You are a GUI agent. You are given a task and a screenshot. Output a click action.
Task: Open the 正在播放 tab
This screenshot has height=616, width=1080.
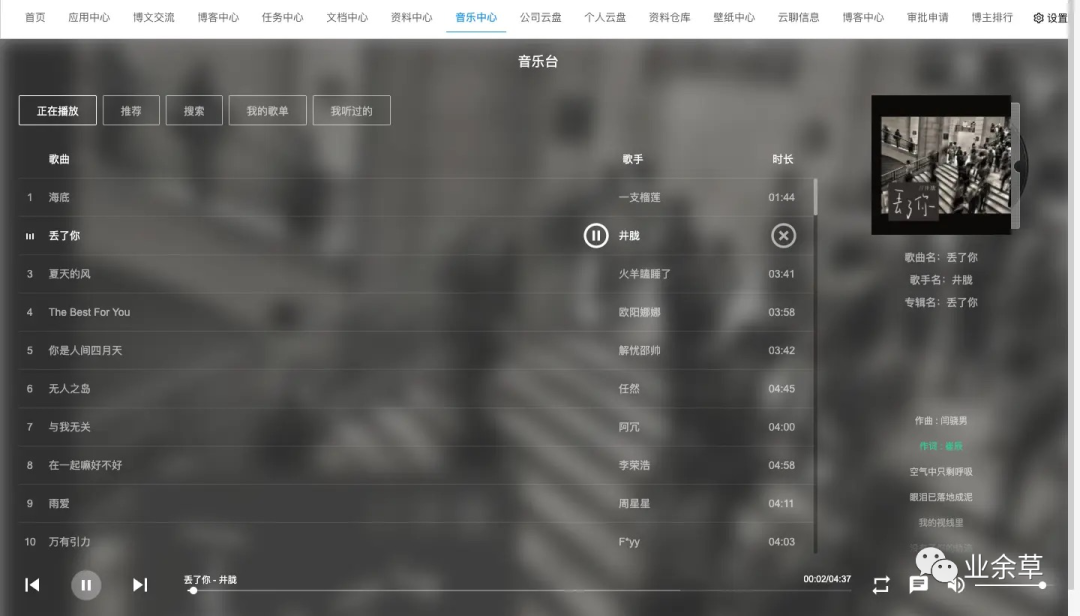58,110
